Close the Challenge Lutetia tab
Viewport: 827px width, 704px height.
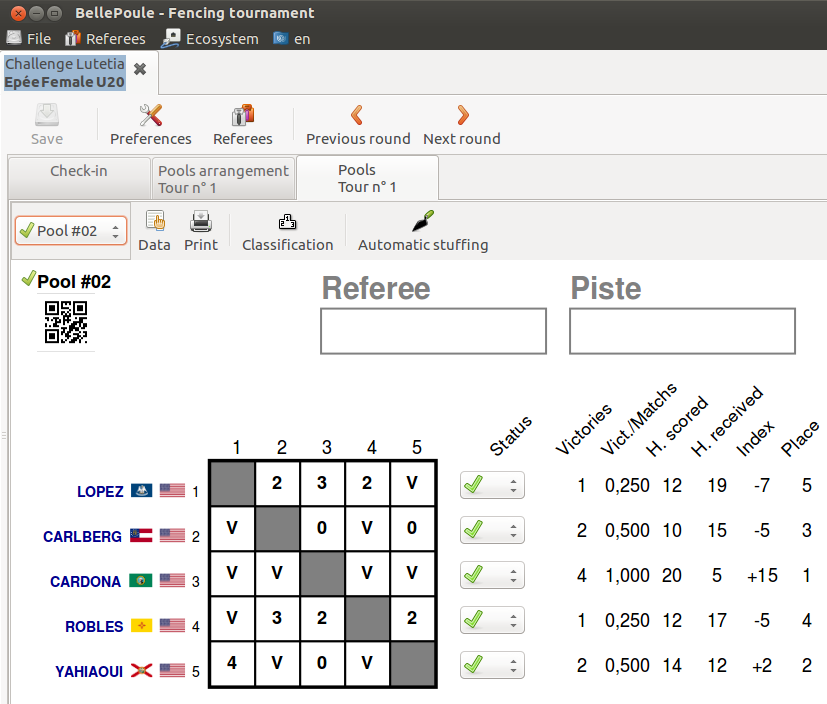coord(140,69)
